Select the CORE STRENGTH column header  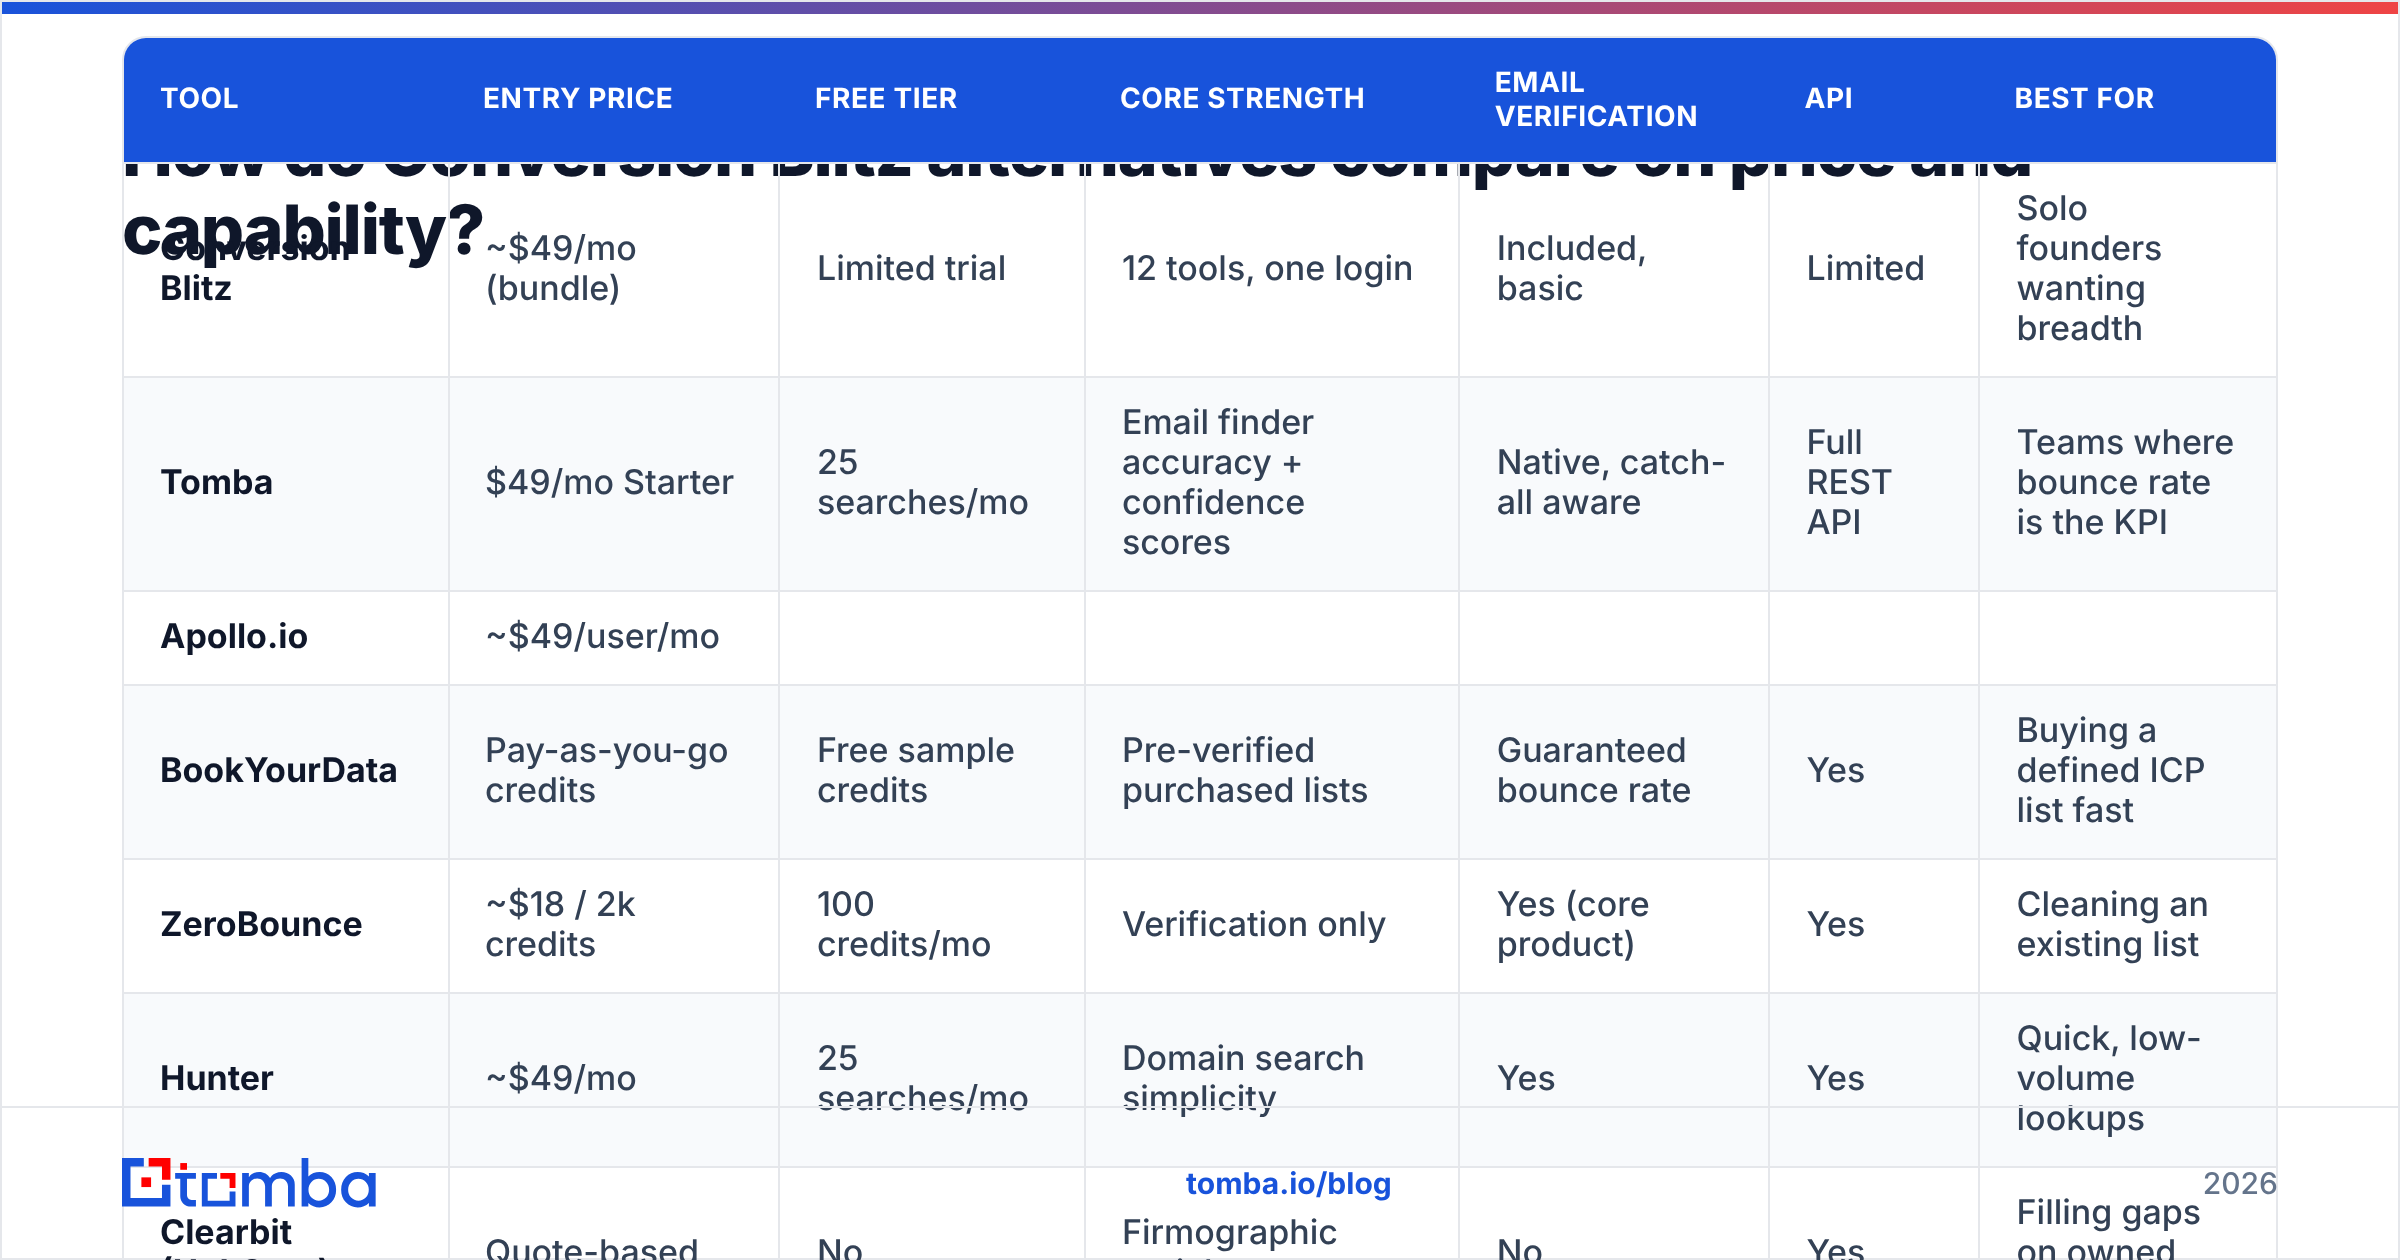[x=1242, y=98]
